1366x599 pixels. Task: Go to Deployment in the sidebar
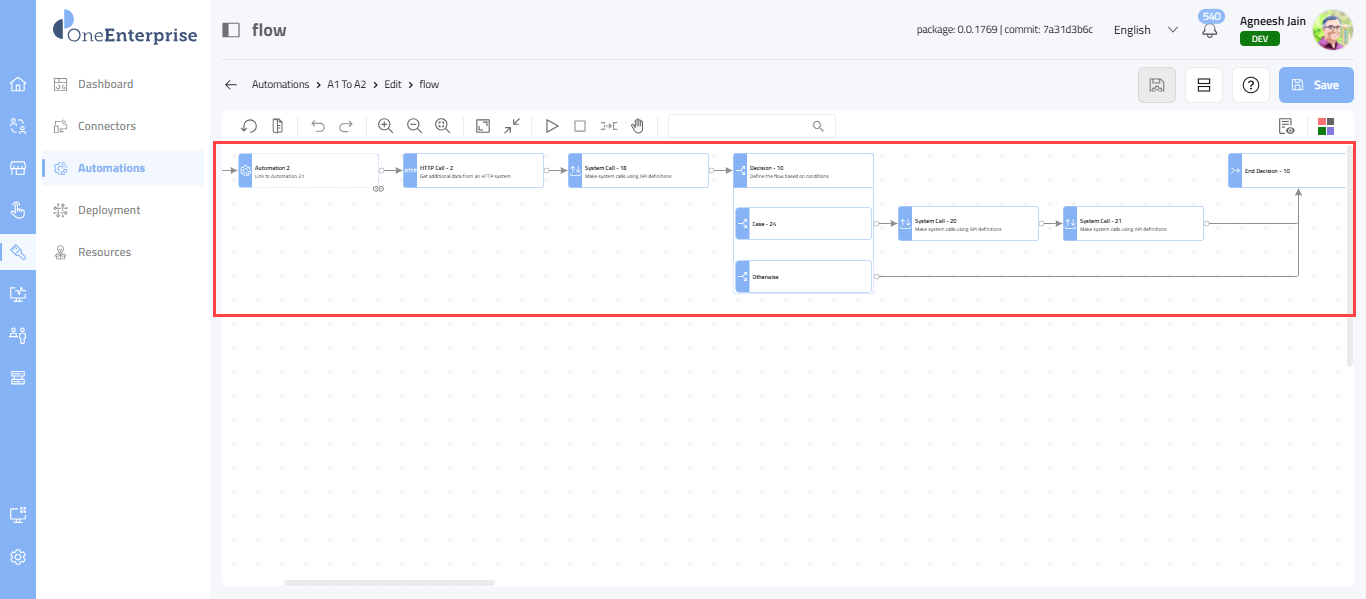(109, 210)
